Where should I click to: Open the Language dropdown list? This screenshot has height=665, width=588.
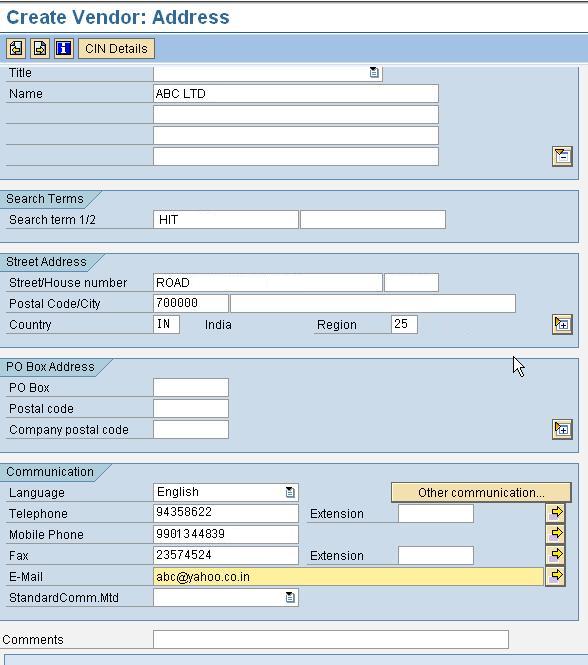pyautogui.click(x=290, y=492)
